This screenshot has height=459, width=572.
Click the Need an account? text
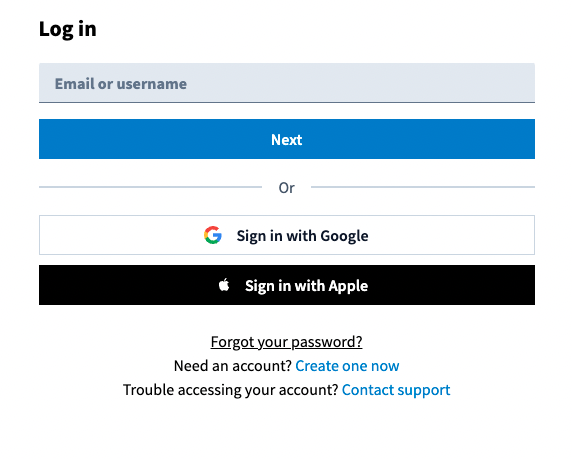point(233,366)
